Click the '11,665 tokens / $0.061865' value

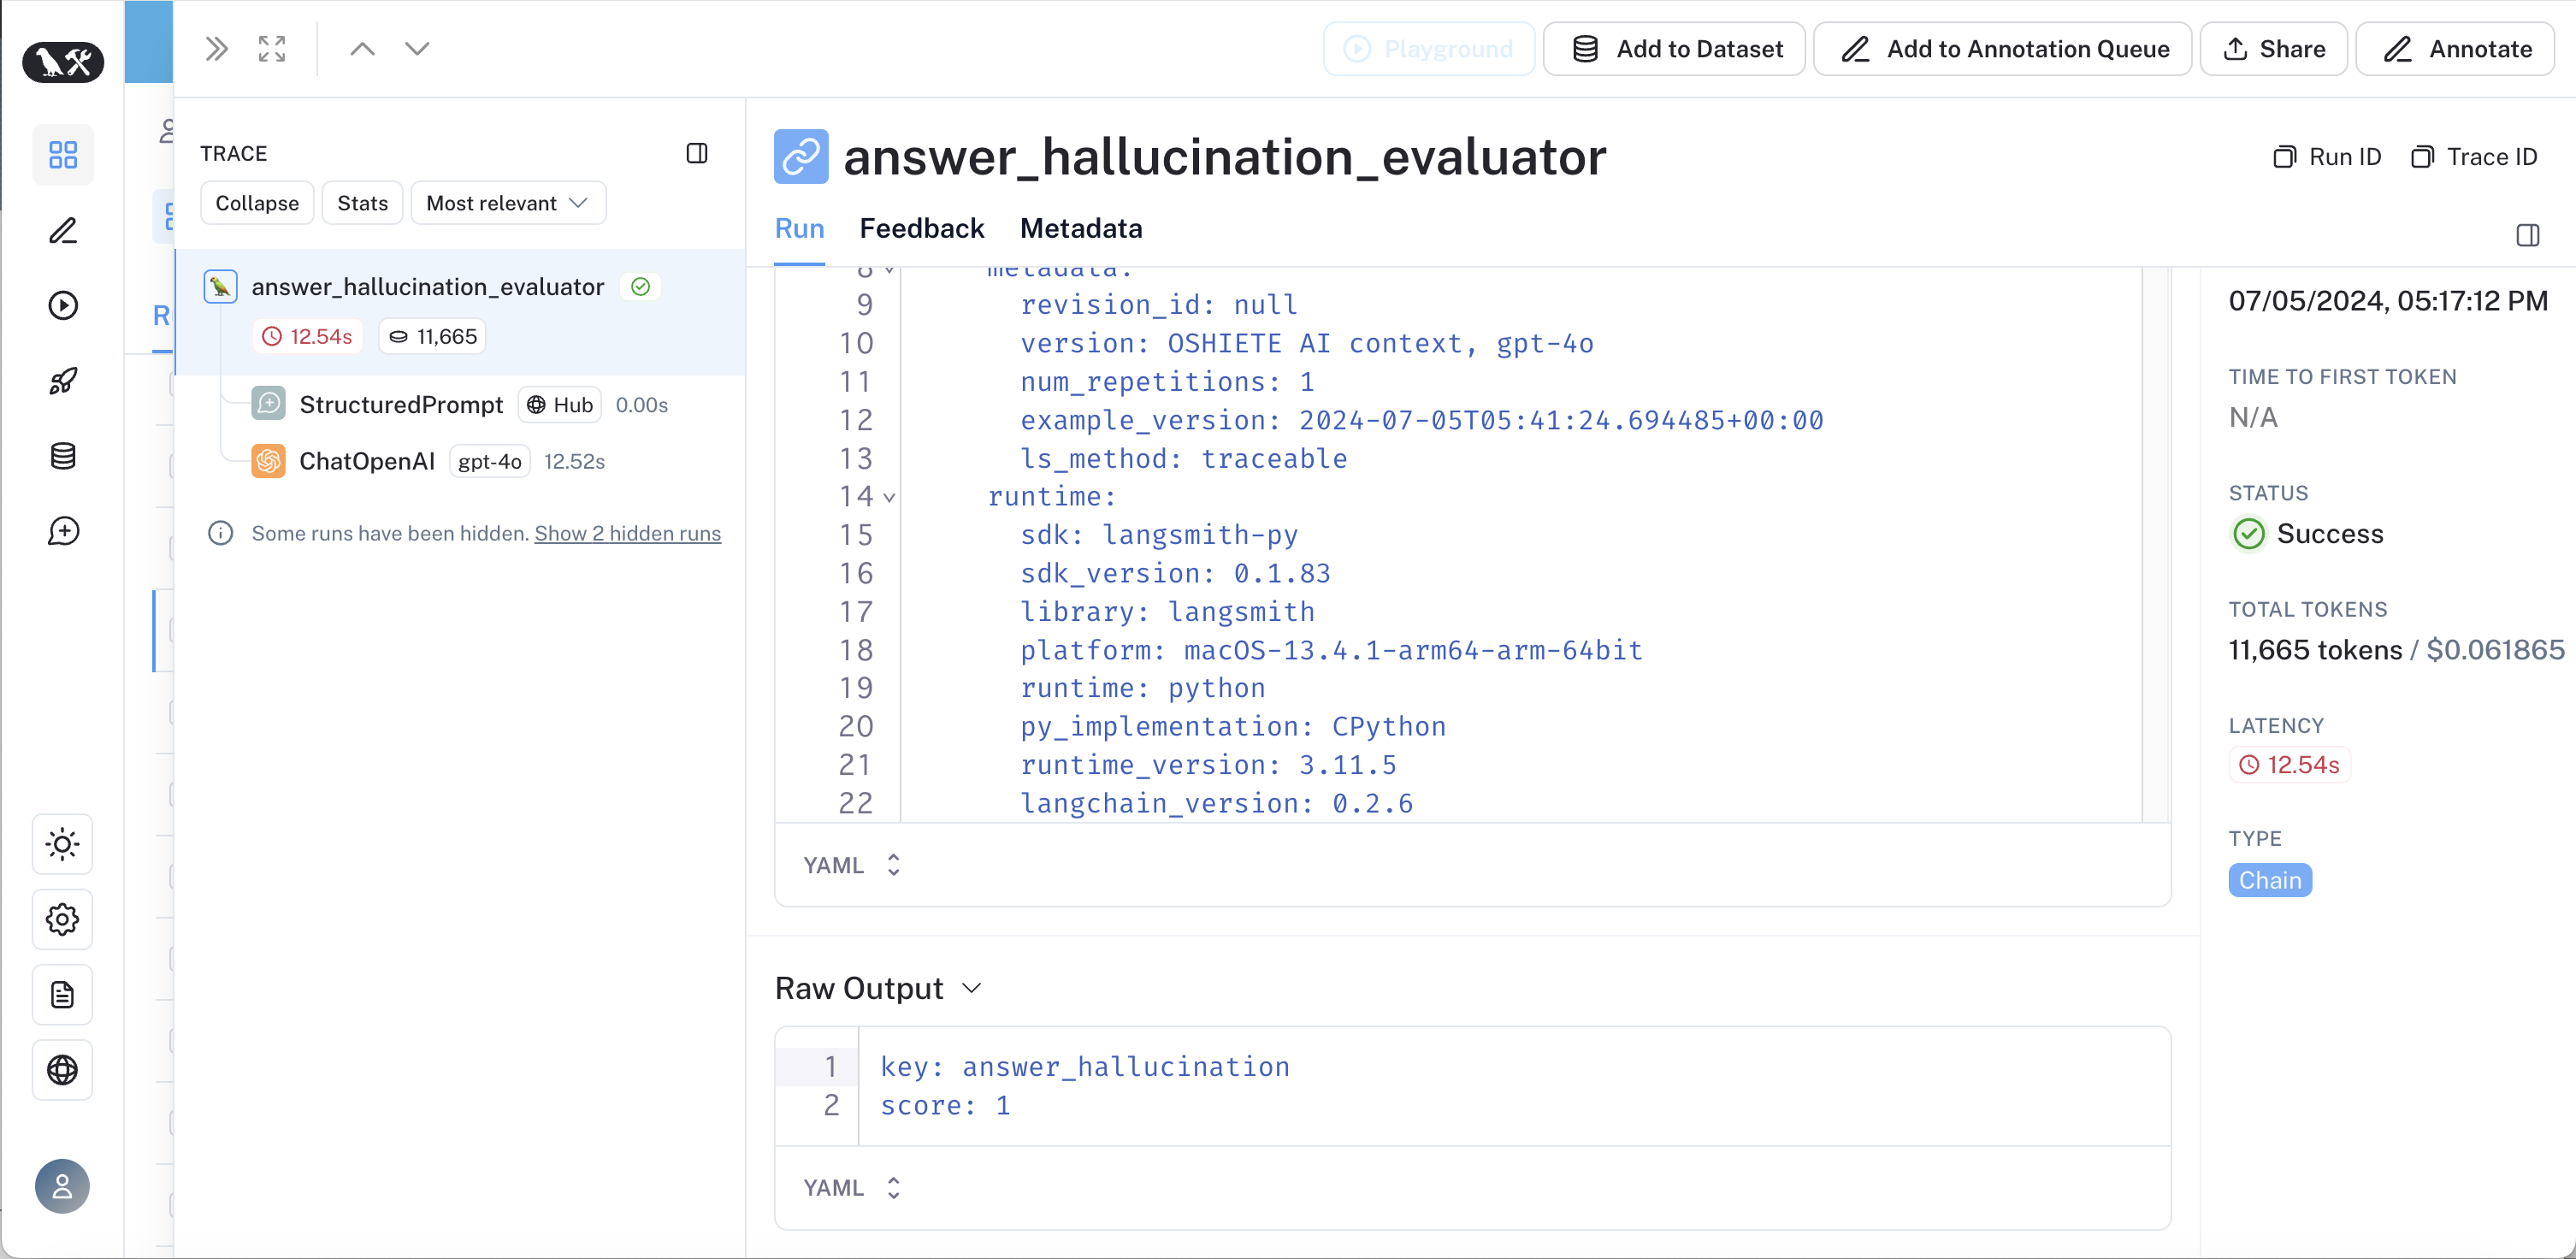[x=2396, y=650]
